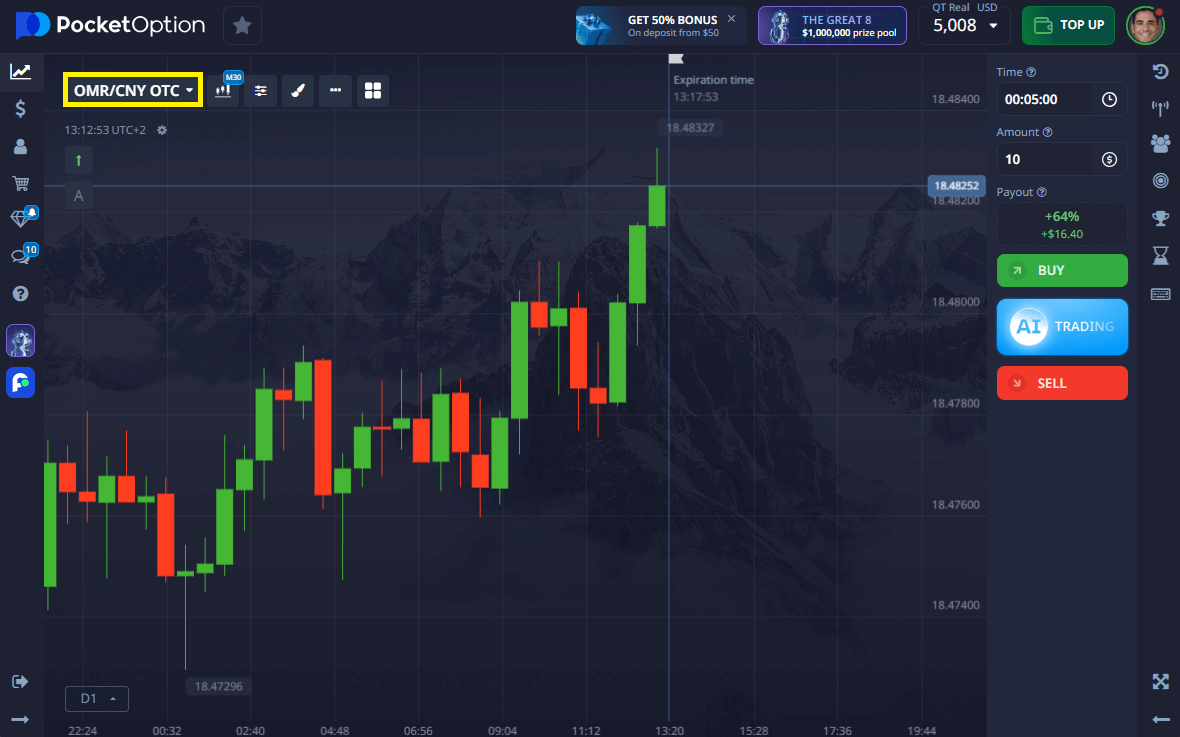Viewport: 1180px width, 737px height.
Task: Open the chart type M30 settings
Action: pos(224,91)
